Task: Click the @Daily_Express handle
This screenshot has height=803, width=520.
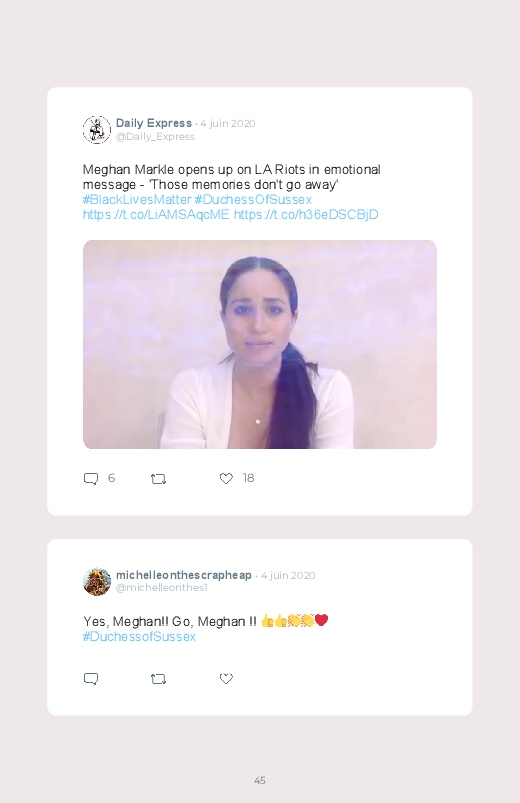Action: 155,137
